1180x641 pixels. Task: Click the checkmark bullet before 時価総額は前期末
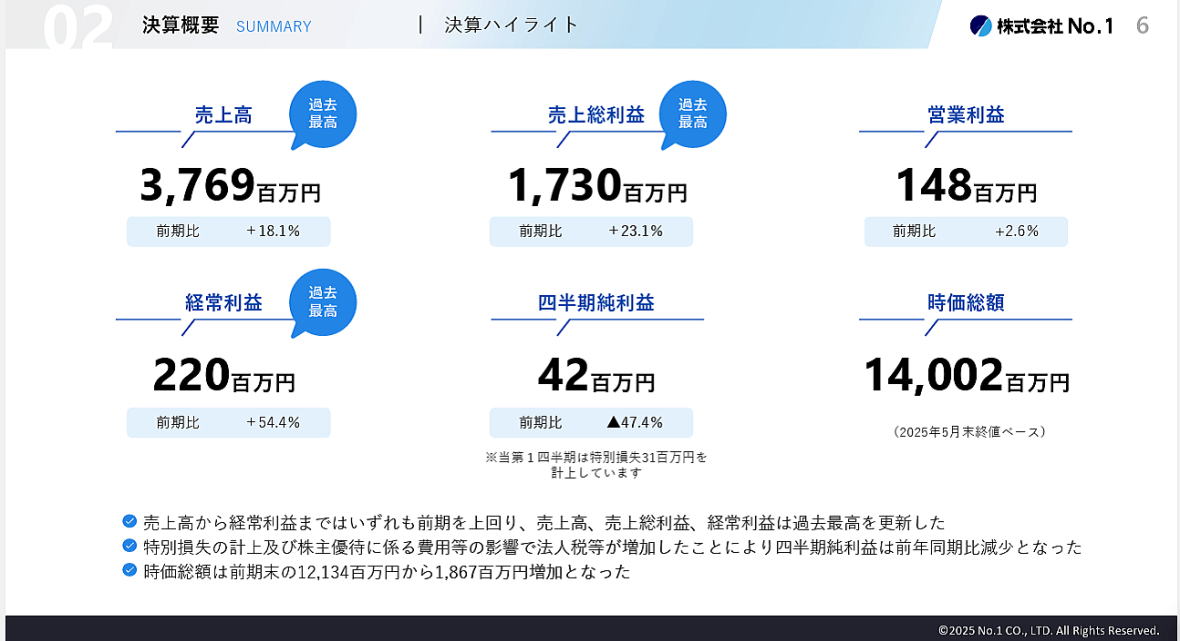point(129,570)
